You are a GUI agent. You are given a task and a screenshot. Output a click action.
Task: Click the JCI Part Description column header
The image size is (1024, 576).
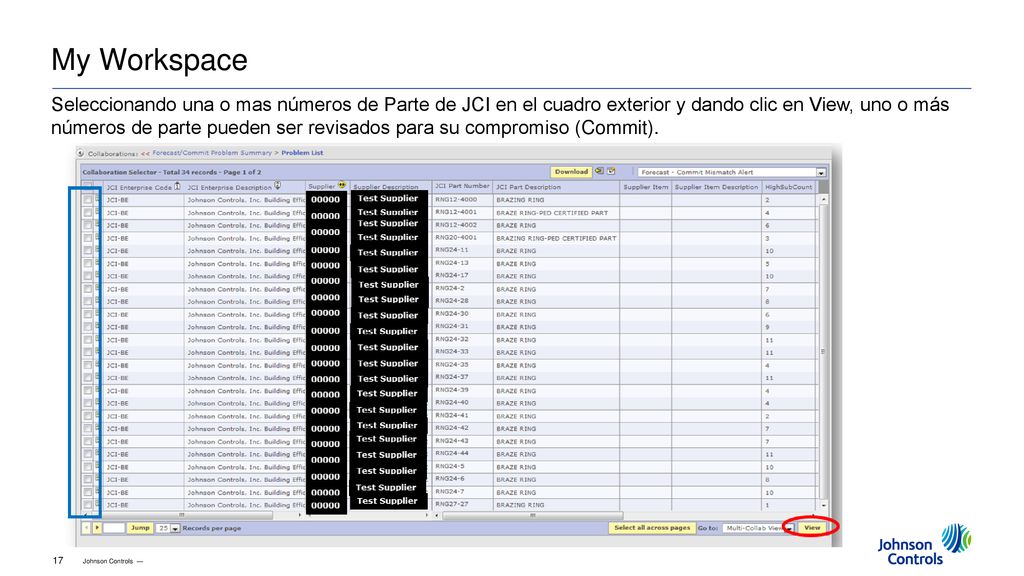555,187
